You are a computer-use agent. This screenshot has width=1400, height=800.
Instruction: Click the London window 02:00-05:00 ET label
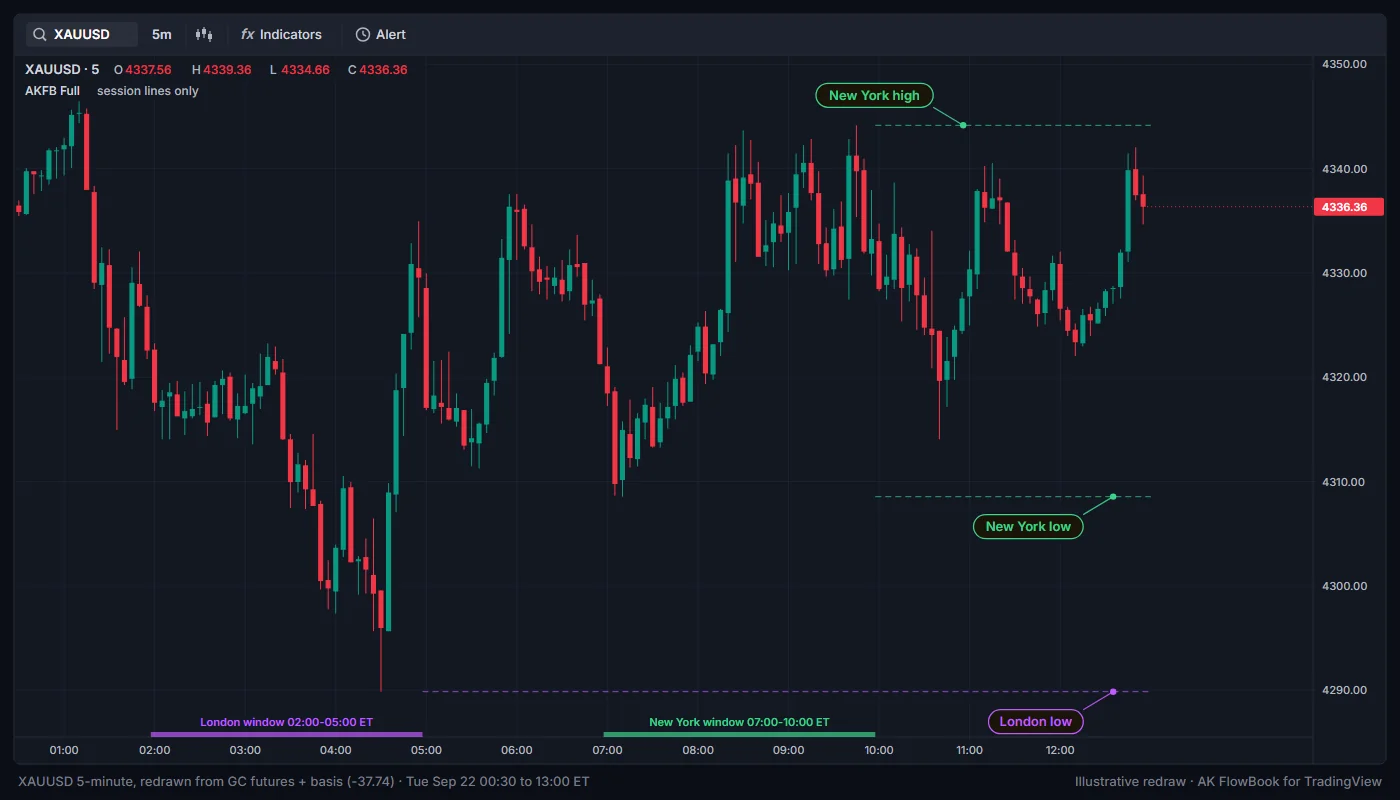point(286,722)
